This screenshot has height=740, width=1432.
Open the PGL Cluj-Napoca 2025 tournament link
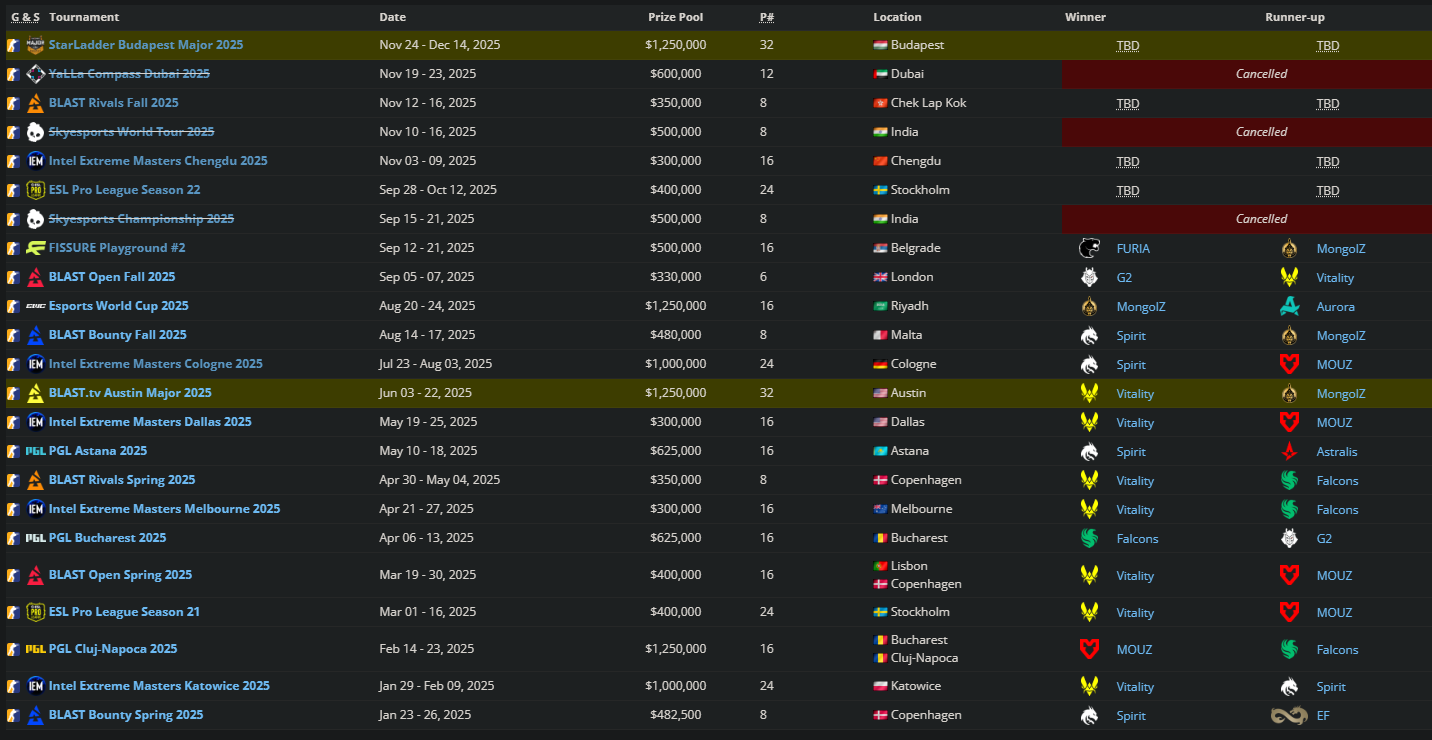click(112, 649)
